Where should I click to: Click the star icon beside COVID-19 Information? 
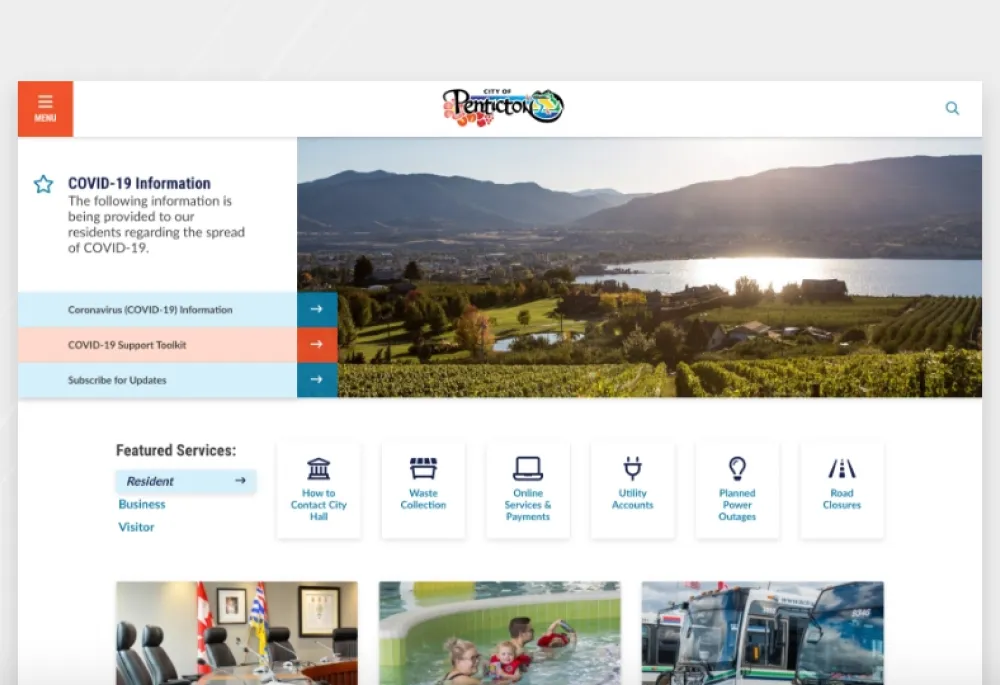(x=43, y=184)
